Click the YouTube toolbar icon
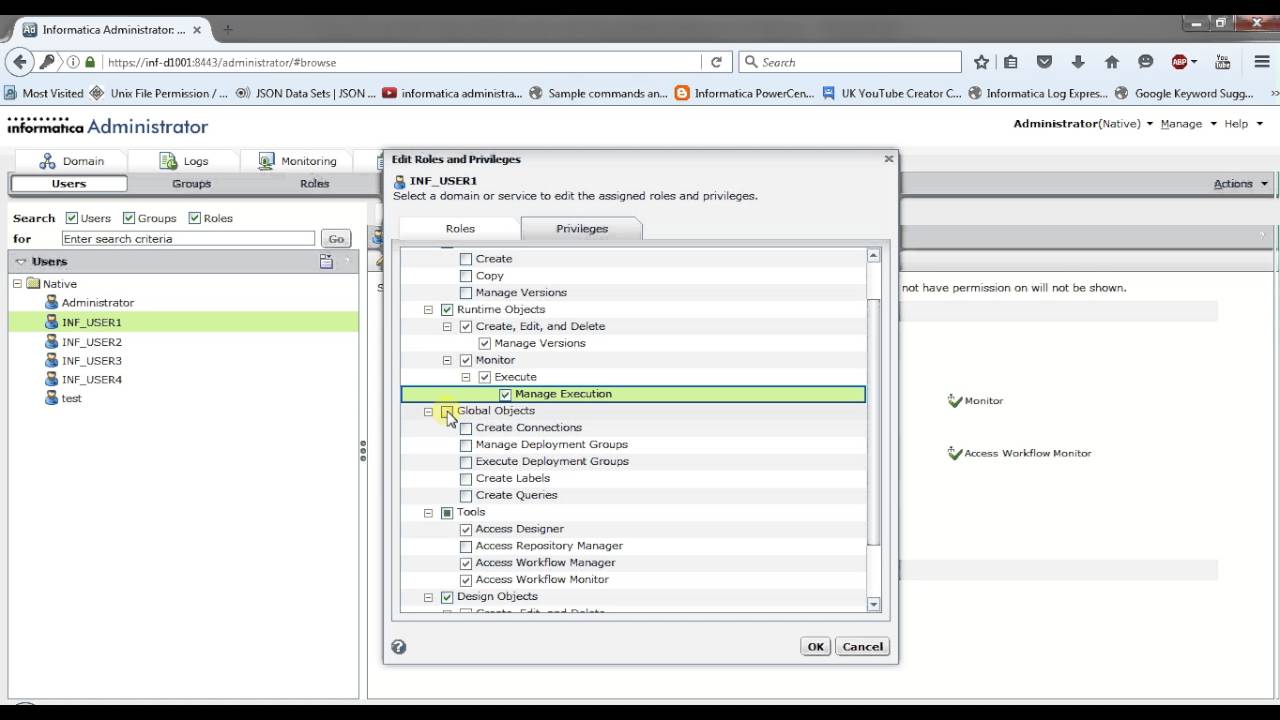Screen dimensions: 1280x720 click(1223, 62)
